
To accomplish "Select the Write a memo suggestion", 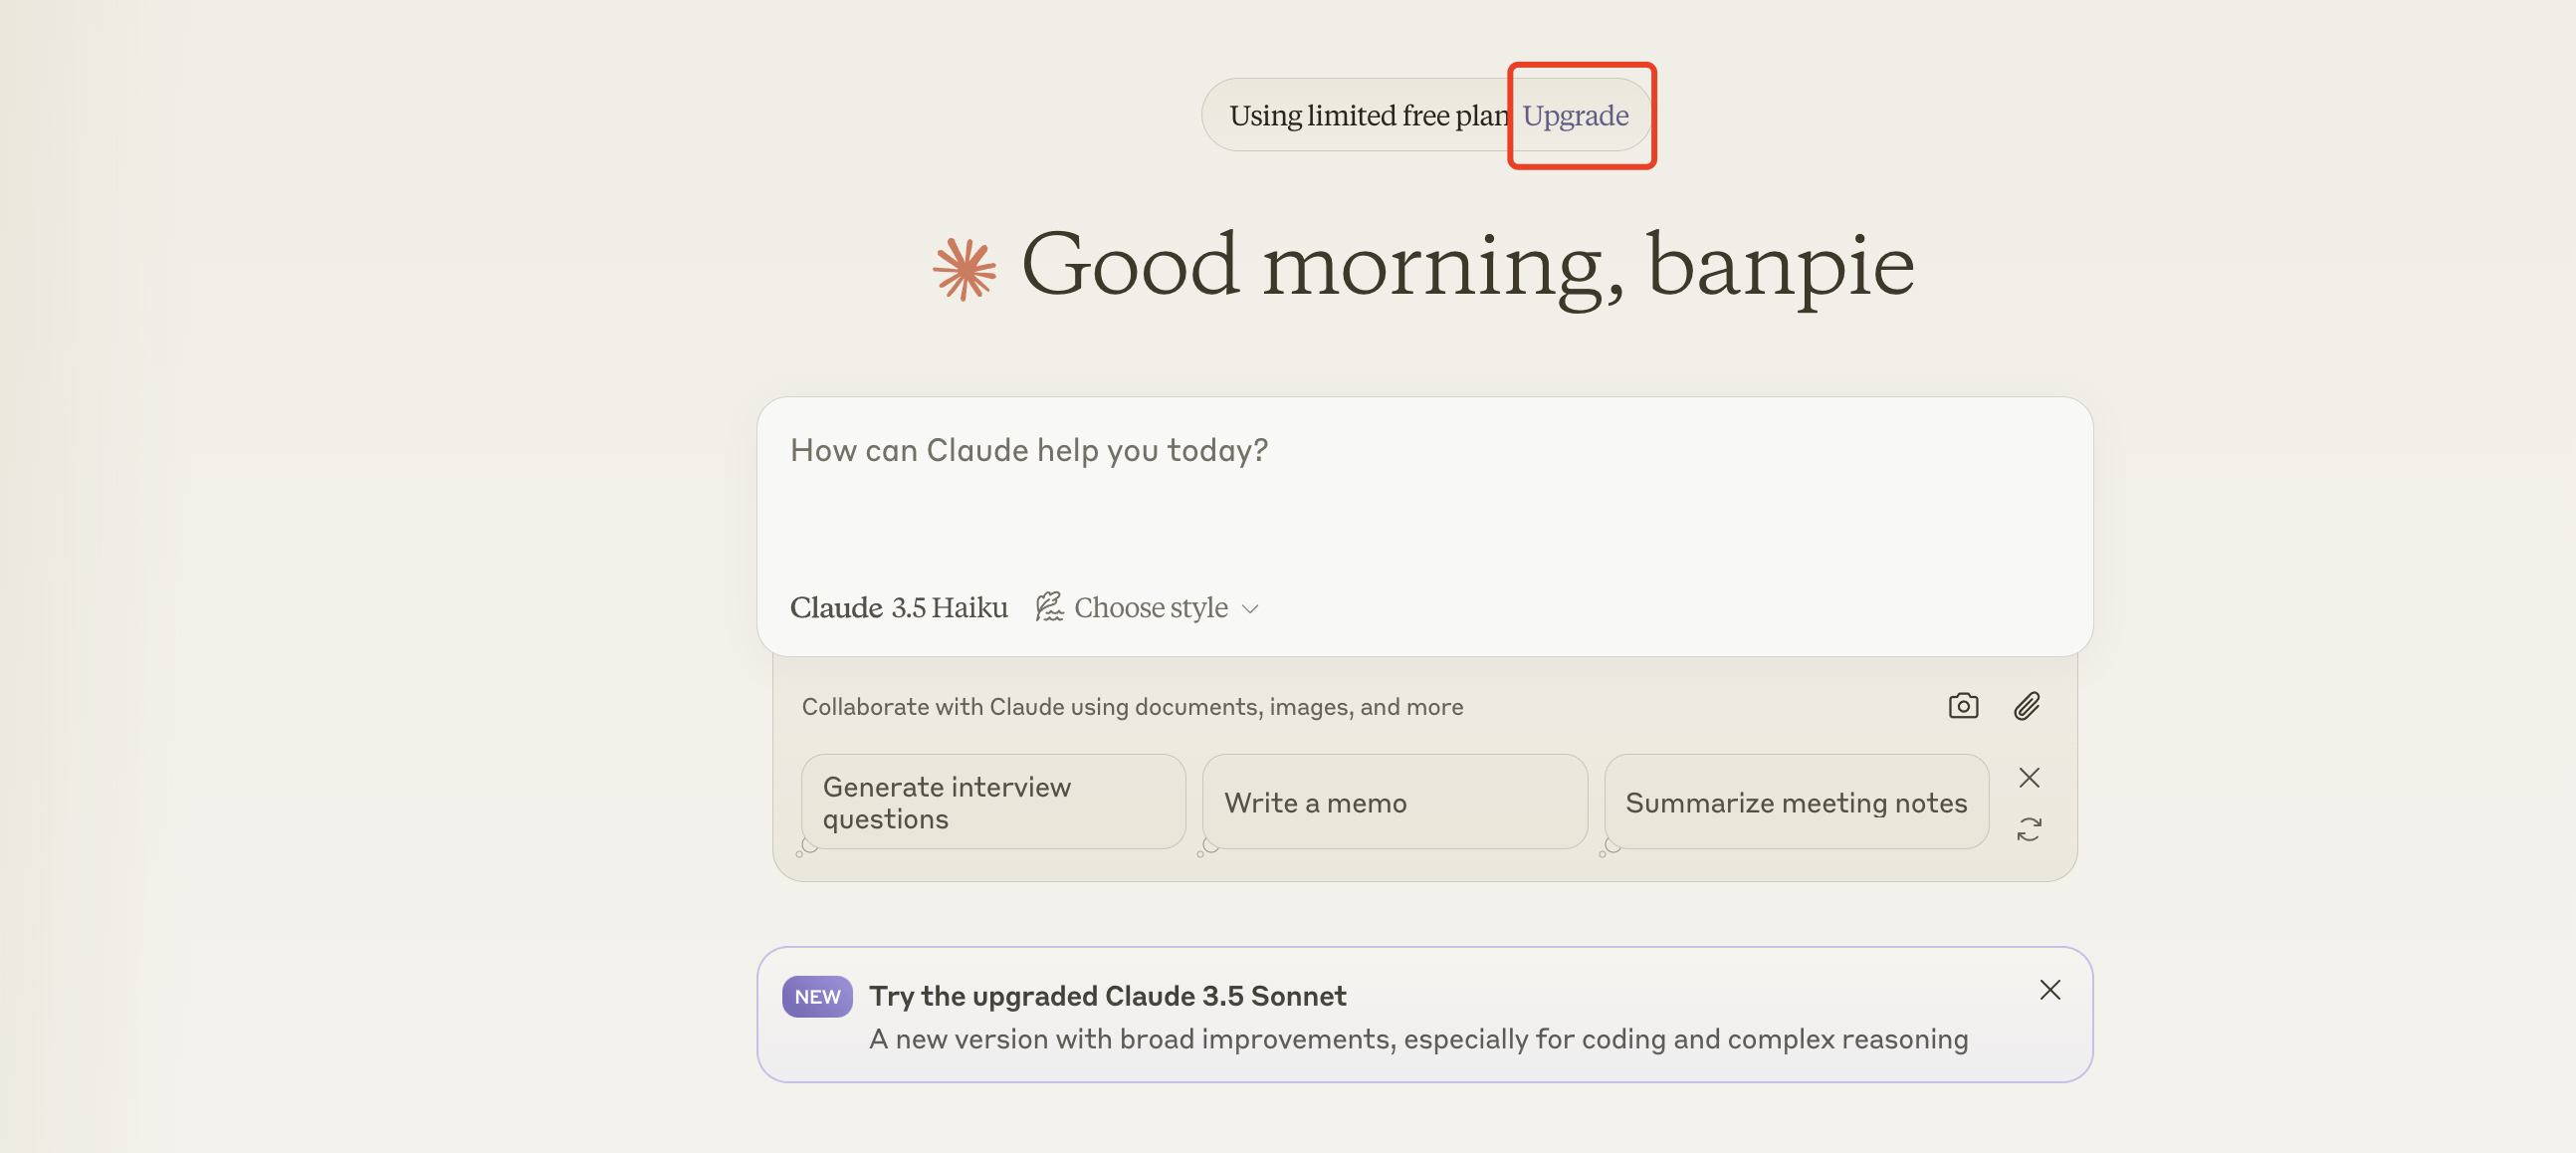I will point(1393,802).
